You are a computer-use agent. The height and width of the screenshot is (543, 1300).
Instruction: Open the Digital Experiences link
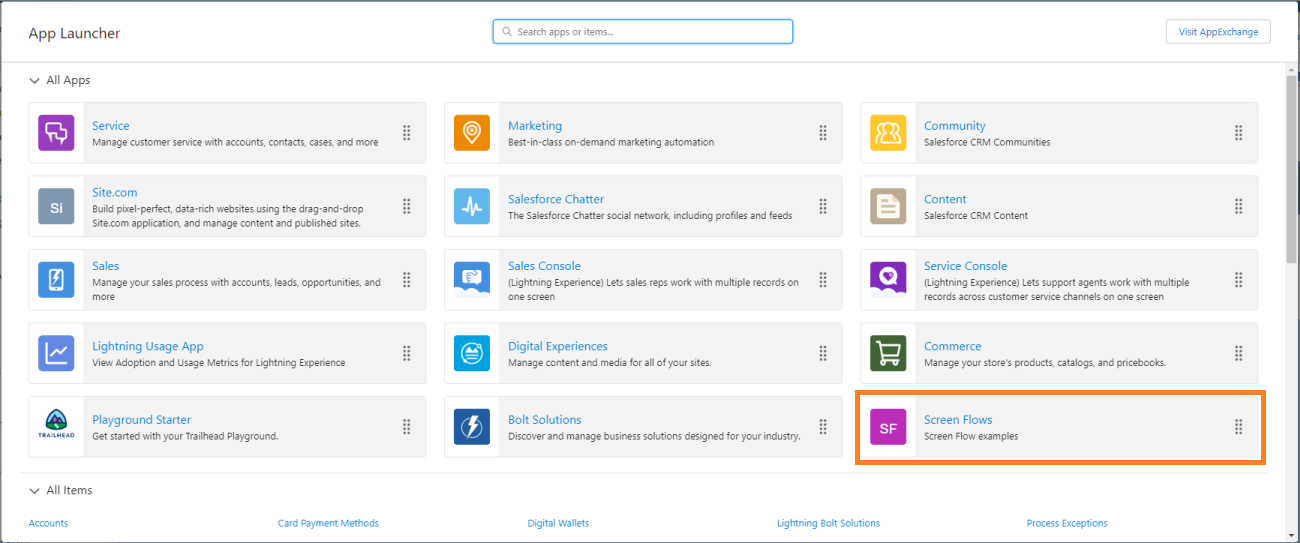pos(558,346)
